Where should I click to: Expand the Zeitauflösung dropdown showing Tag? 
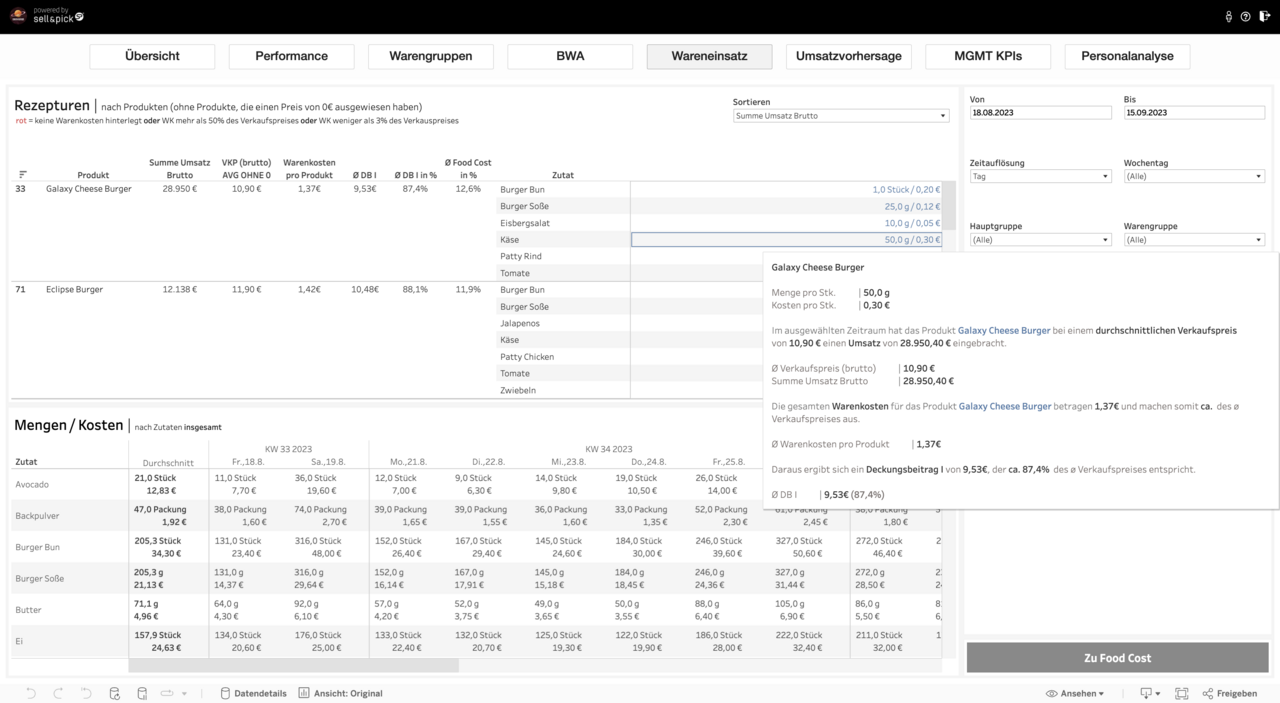tap(1040, 176)
